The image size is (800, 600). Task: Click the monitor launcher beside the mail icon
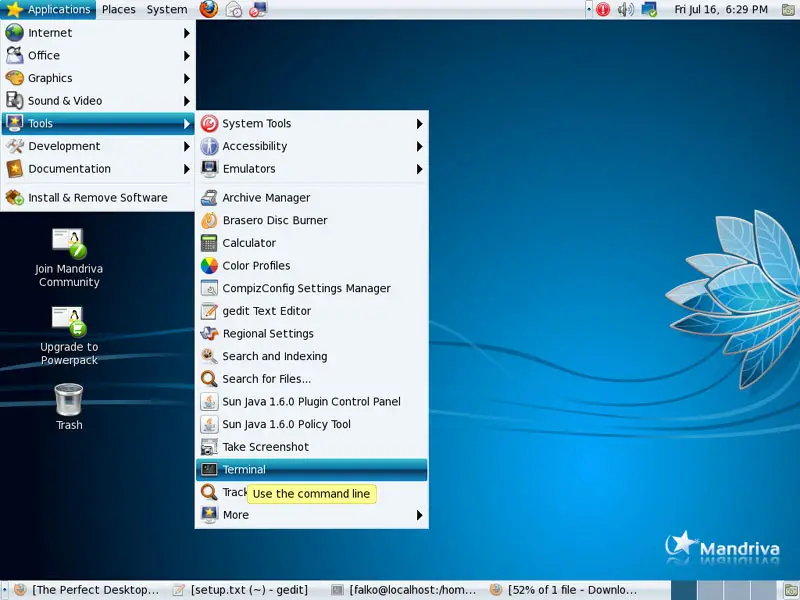tap(258, 9)
